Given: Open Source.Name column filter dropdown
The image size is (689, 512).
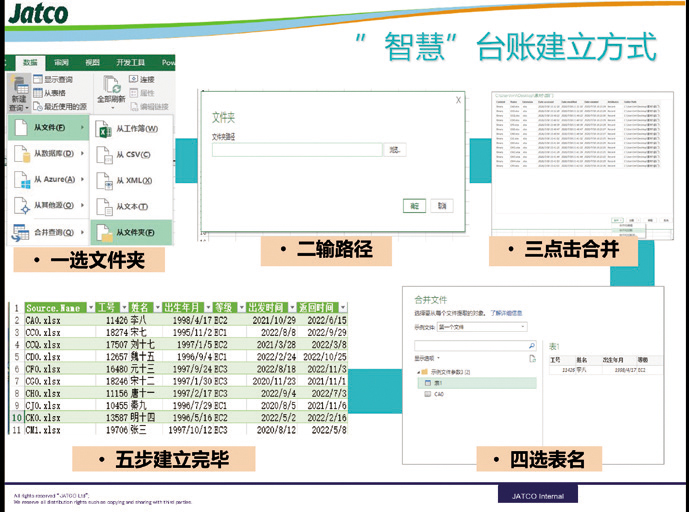Looking at the screenshot, I should tap(88, 308).
